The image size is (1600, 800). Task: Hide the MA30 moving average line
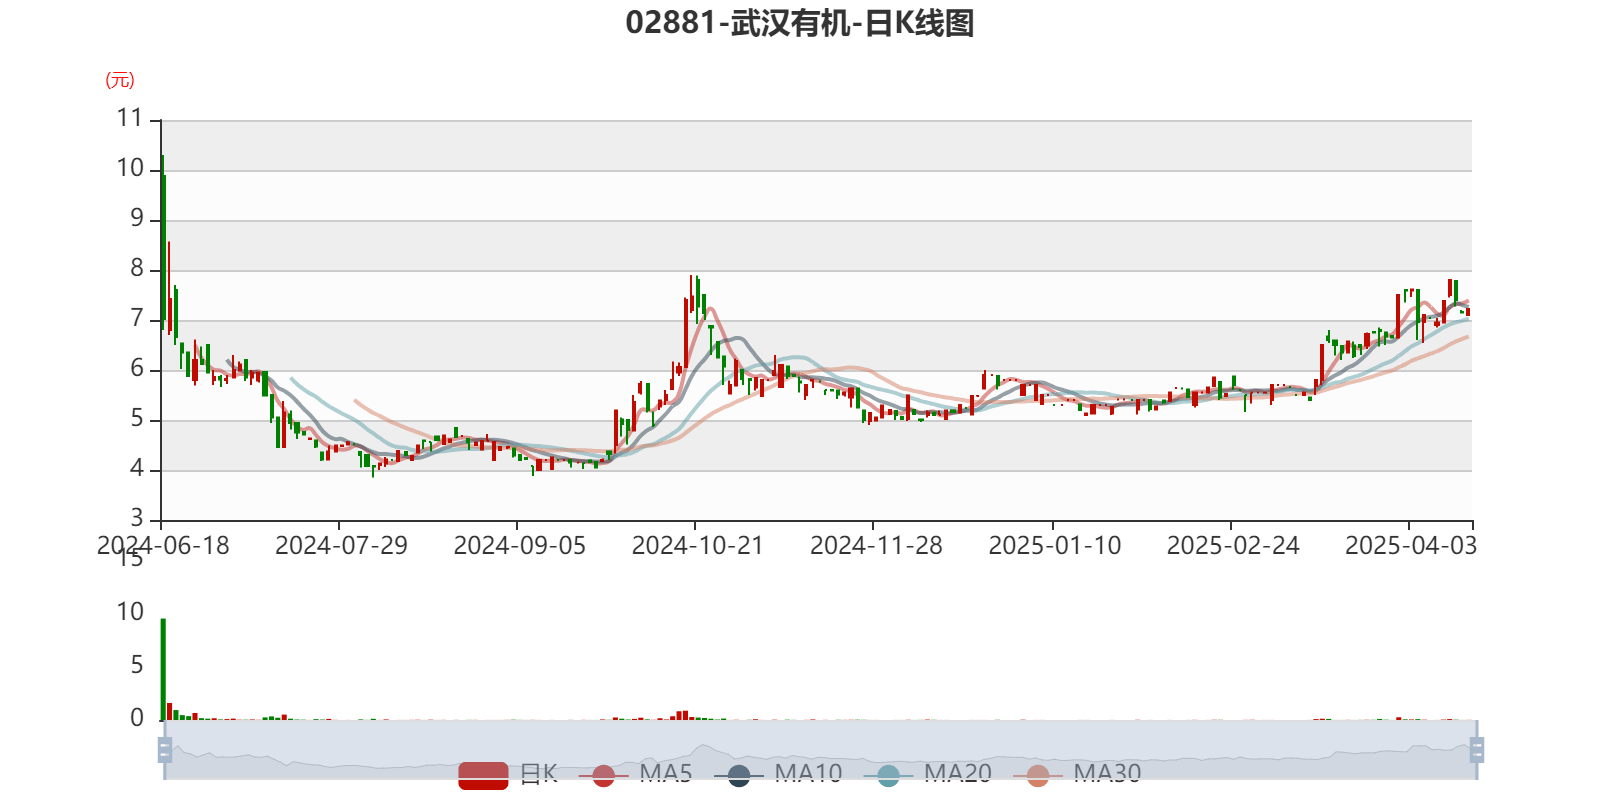coord(1077,774)
